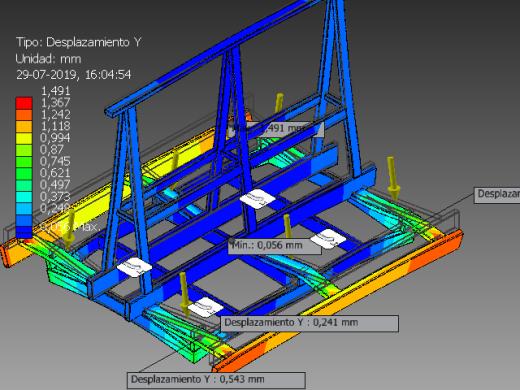Select the Máx 1,491 mm result label
Screen dimensions: 520x390
click(x=276, y=129)
